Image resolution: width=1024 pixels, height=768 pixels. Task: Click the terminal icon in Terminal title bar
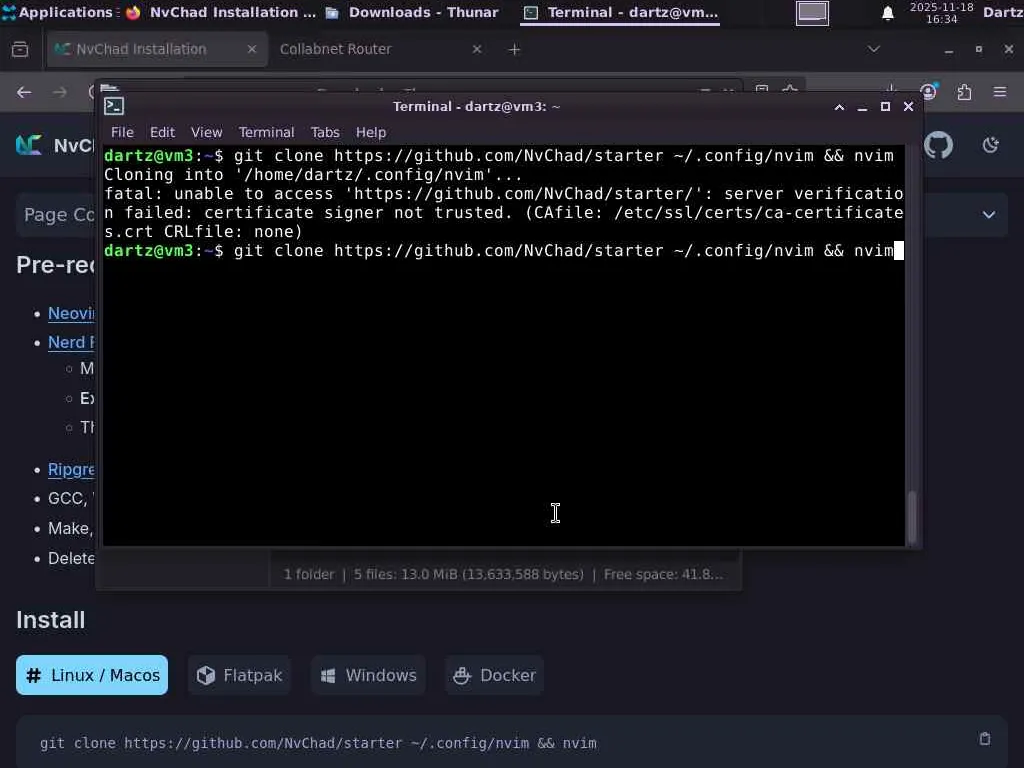[x=114, y=106]
